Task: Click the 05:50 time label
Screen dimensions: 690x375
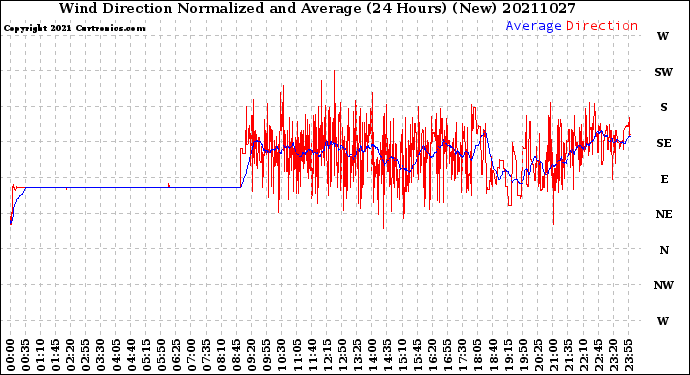Action: pos(162,355)
